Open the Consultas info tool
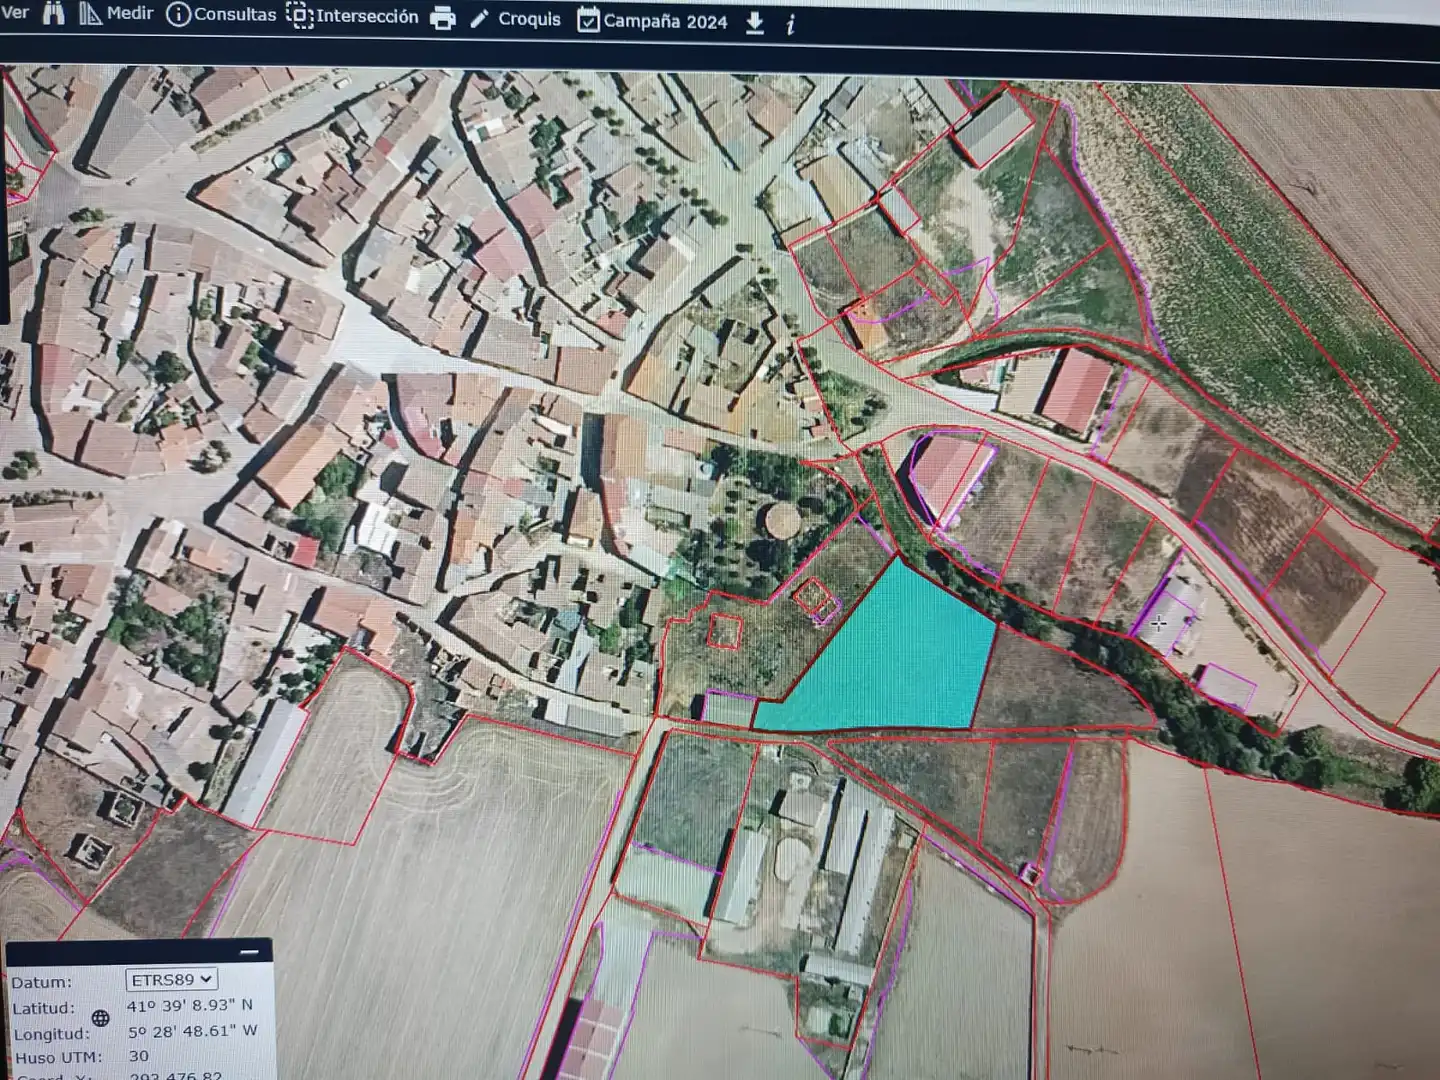Image resolution: width=1440 pixels, height=1080 pixels. click(221, 15)
